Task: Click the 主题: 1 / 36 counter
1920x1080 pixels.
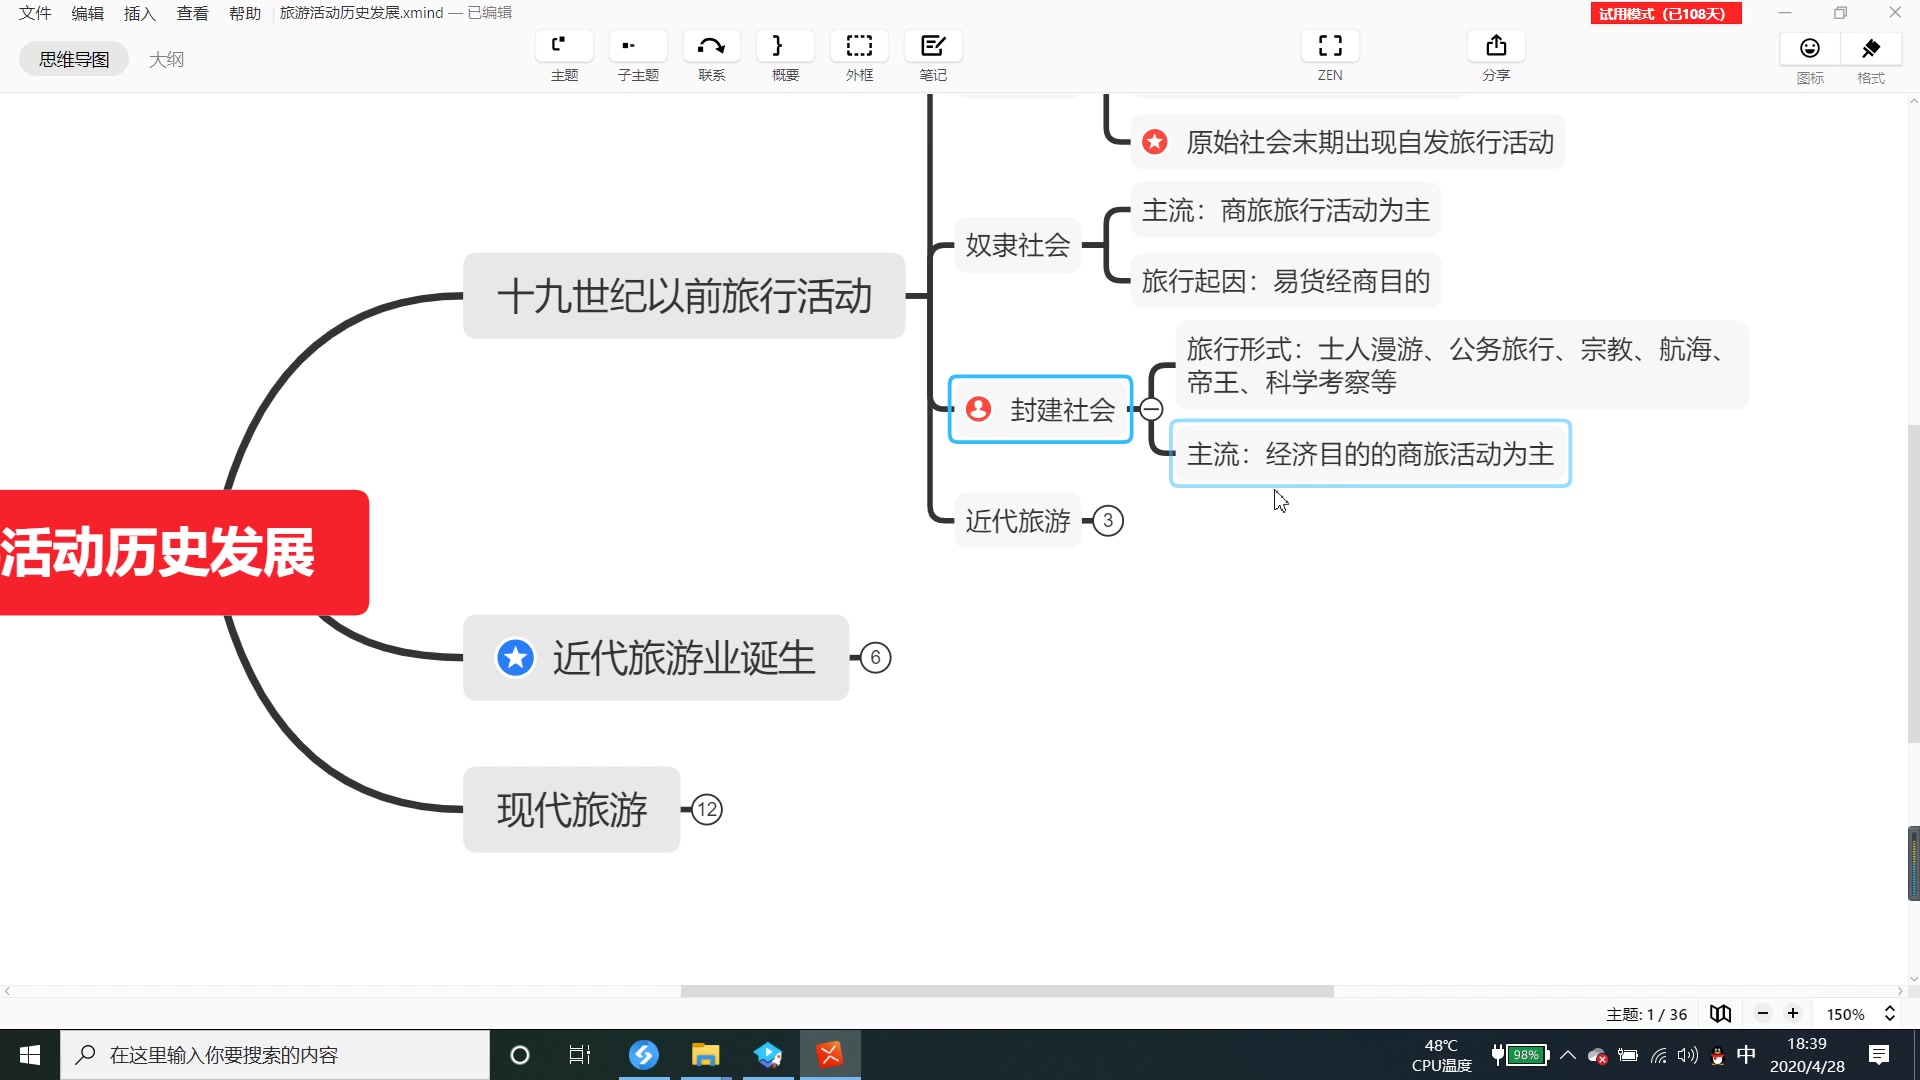Action: pos(1646,1014)
